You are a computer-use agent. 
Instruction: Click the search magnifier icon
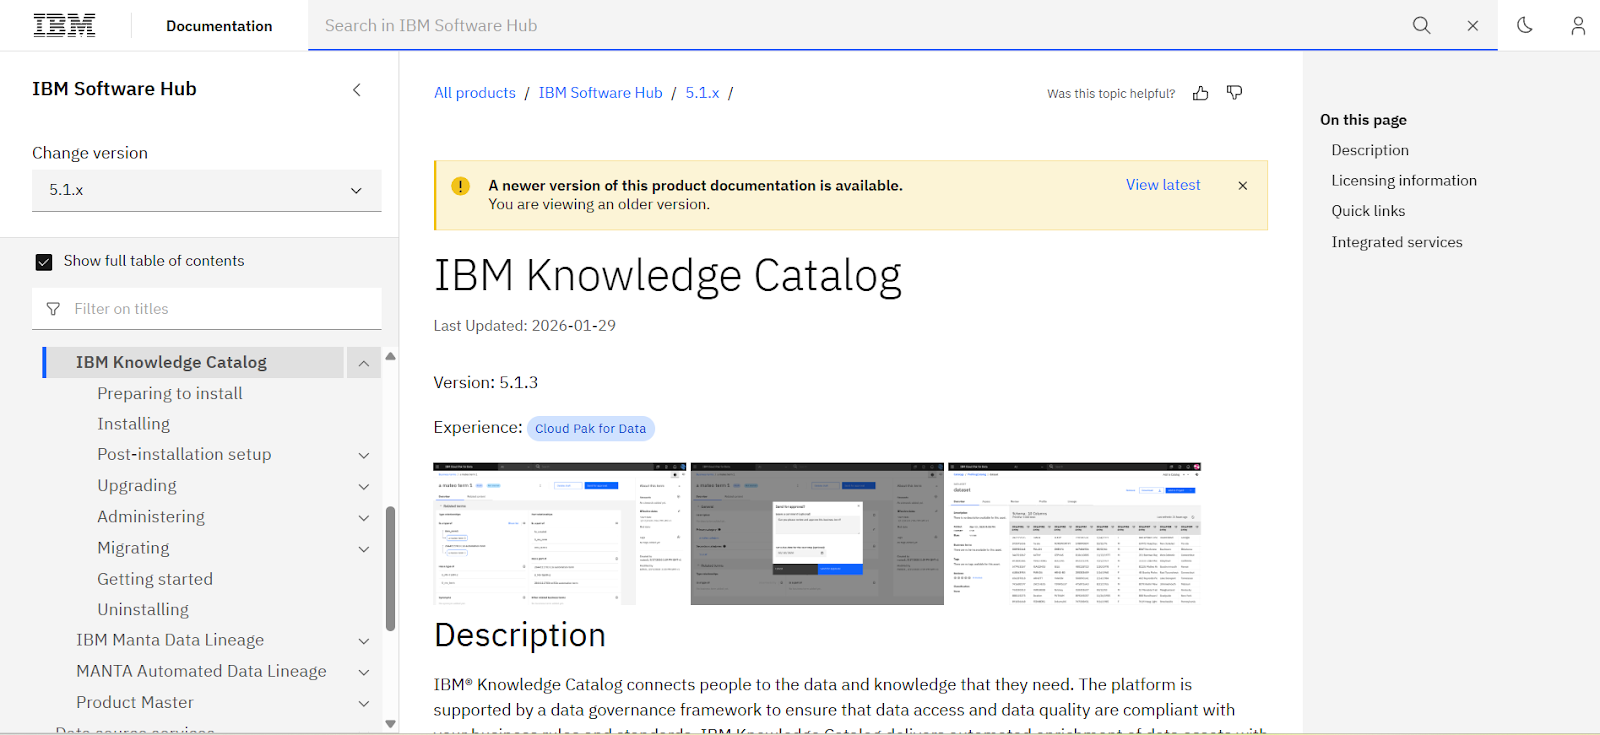pos(1421,25)
